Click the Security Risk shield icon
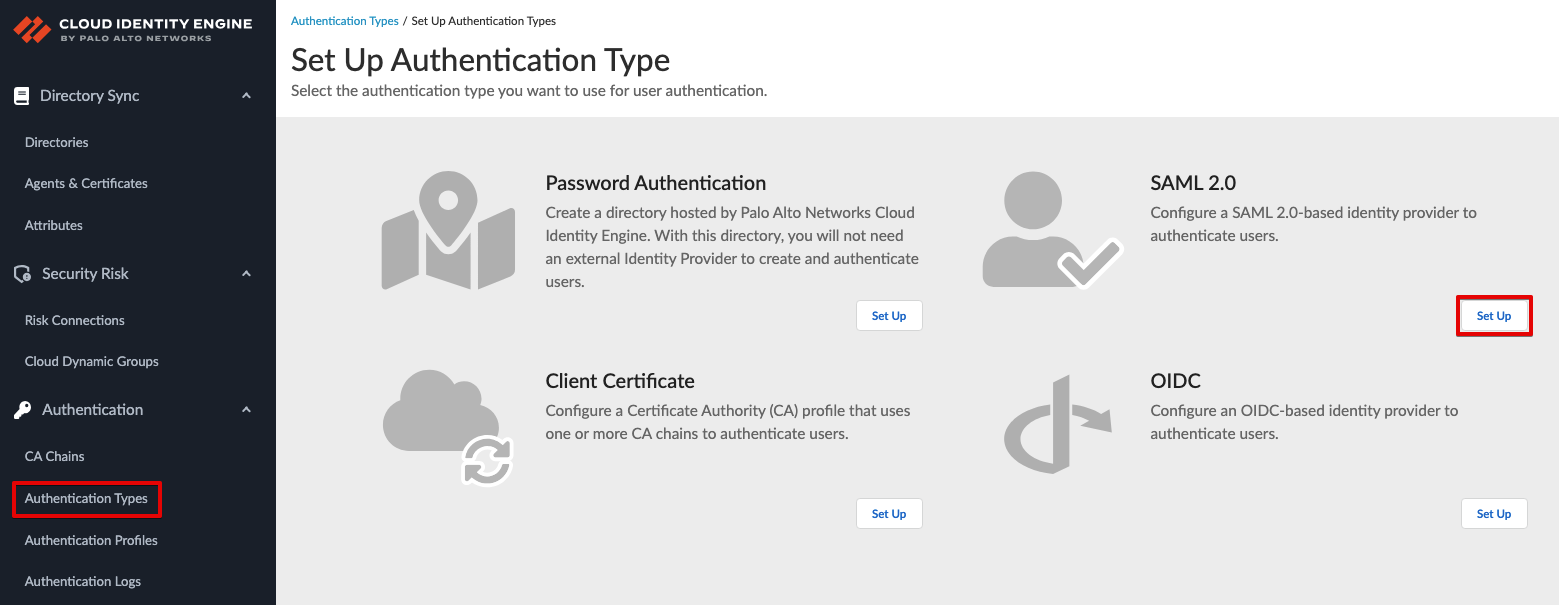This screenshot has width=1559, height=605. [x=22, y=274]
